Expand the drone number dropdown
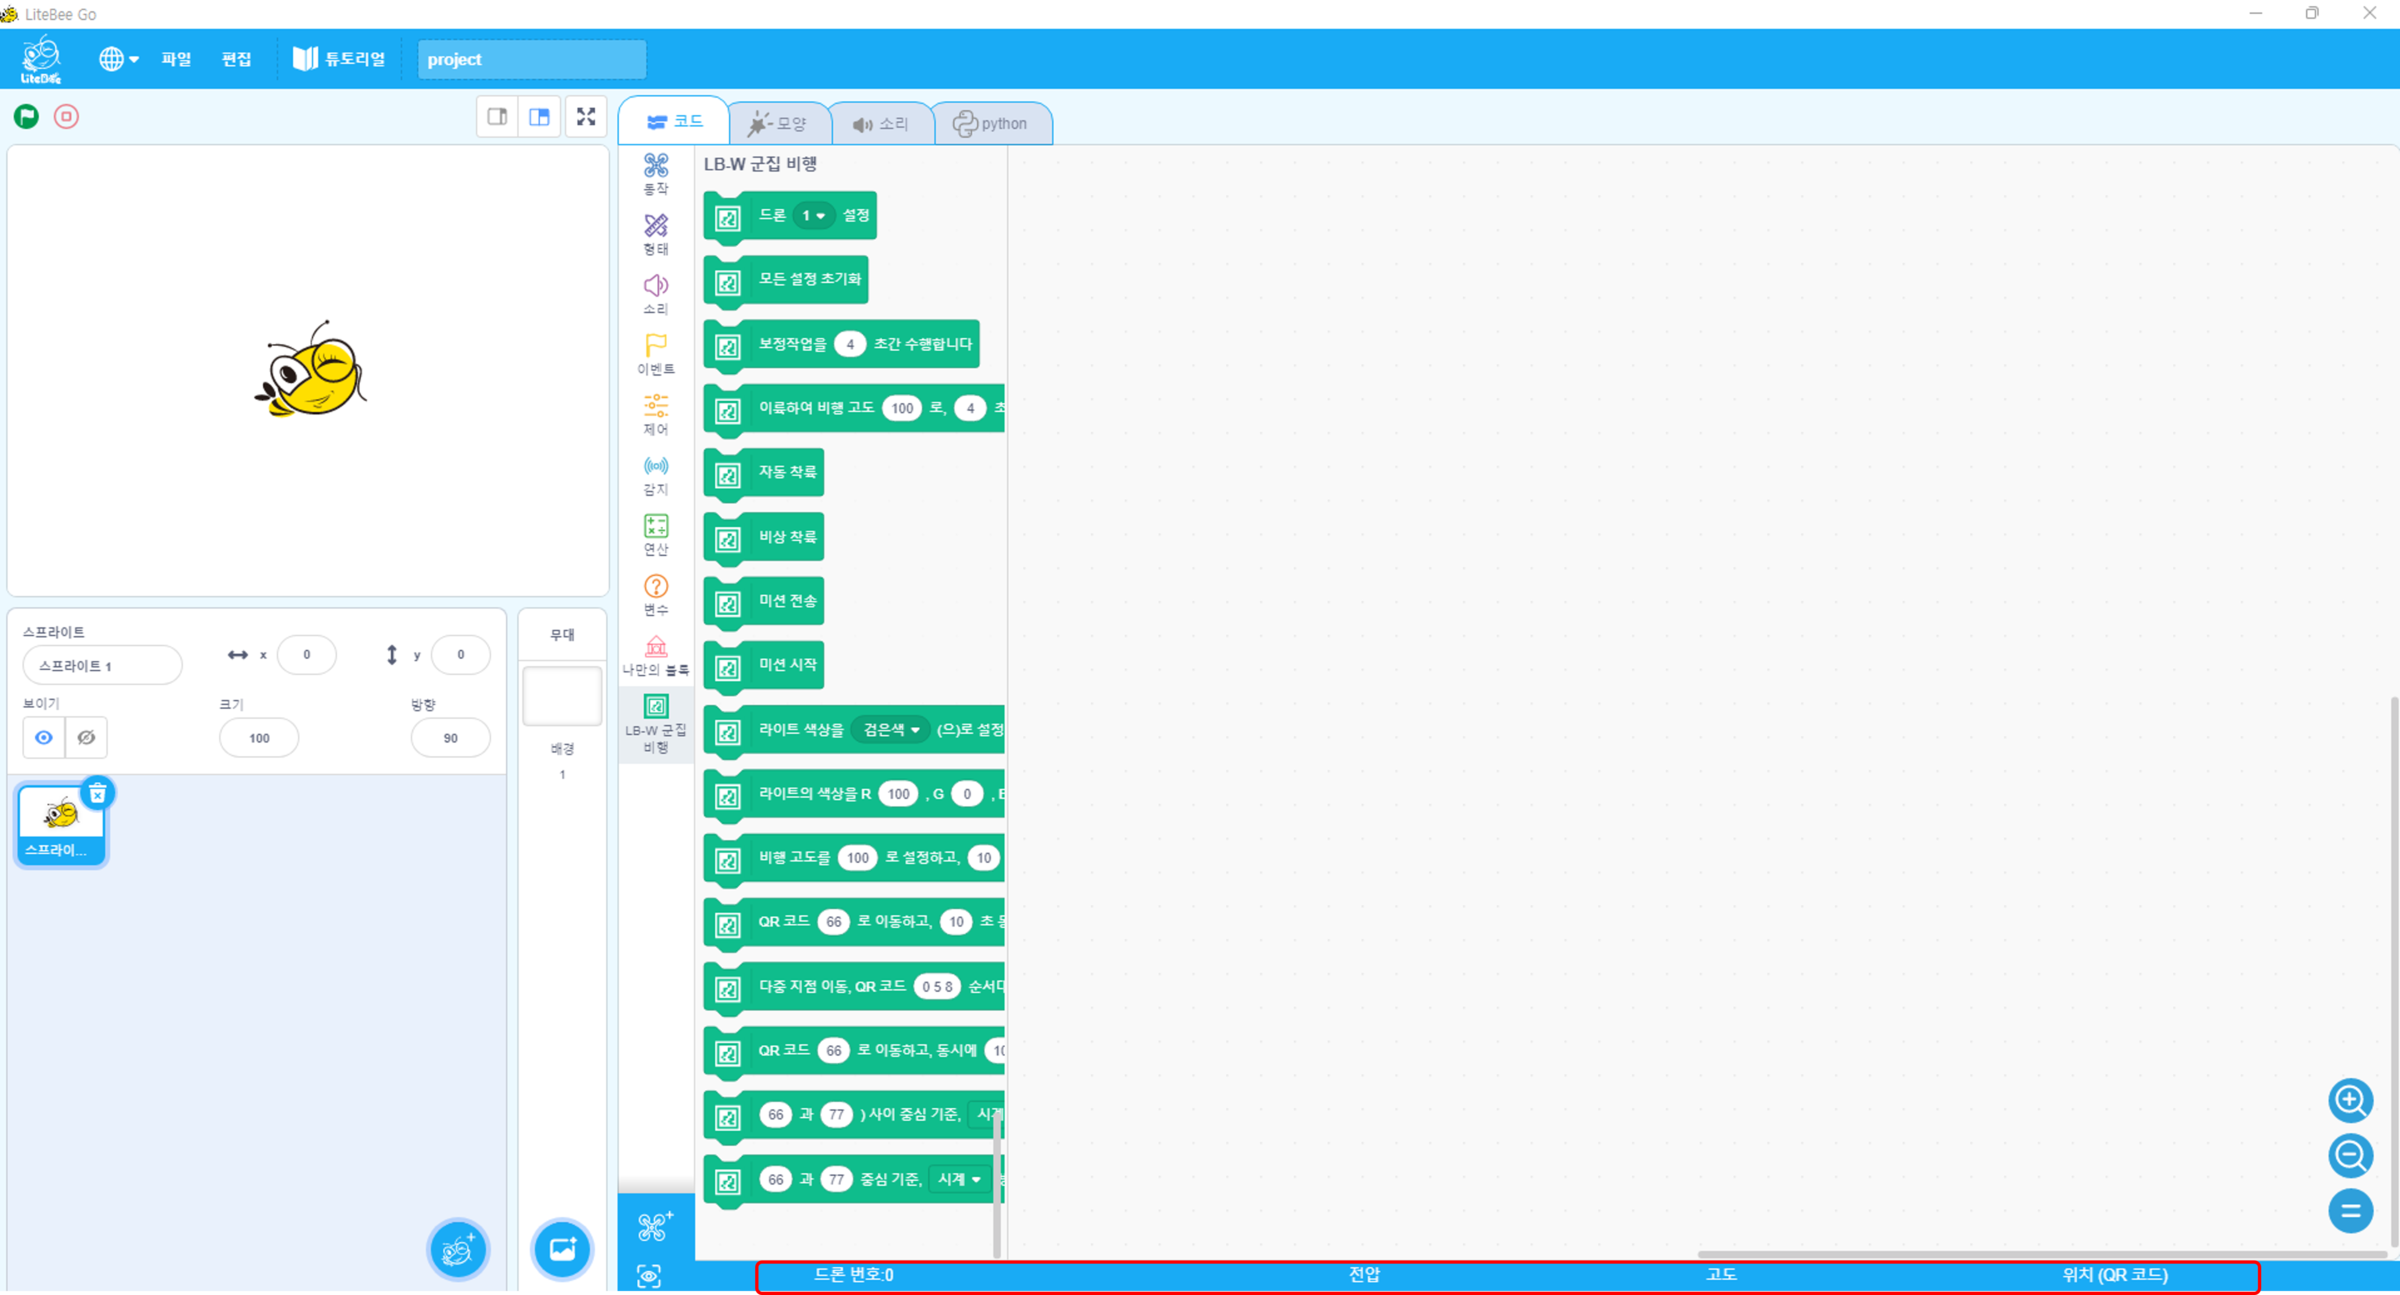 813,216
